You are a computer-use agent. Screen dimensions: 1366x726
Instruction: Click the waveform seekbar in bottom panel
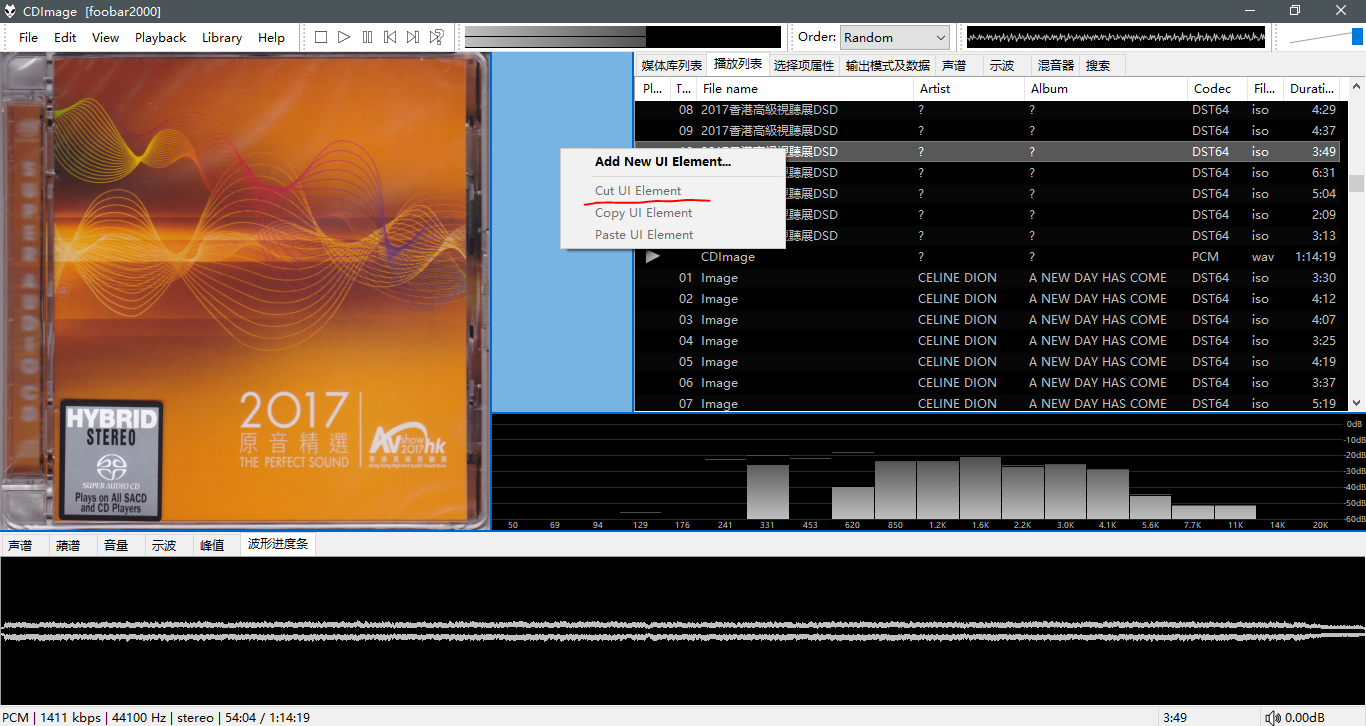click(x=682, y=630)
